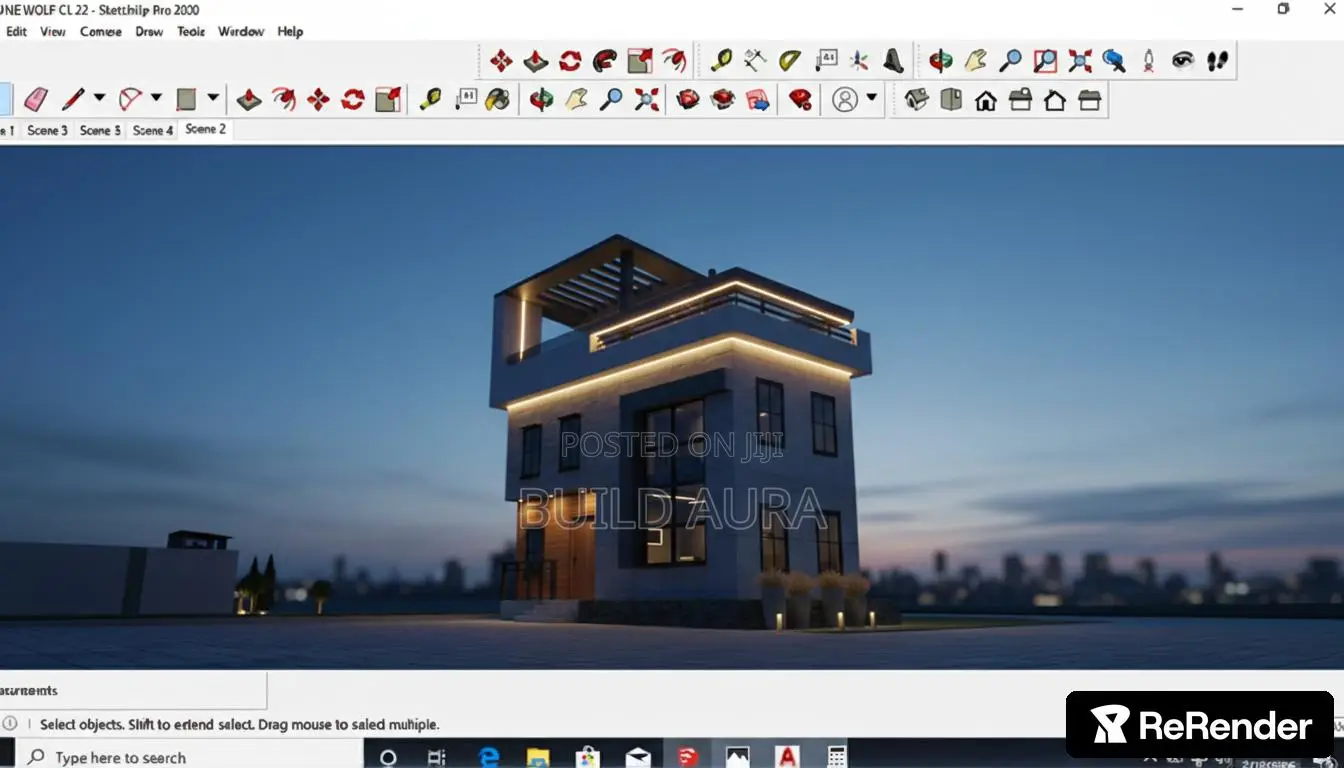Open the Calculator from the taskbar
Screen dimensions: 1344x768
(837, 757)
